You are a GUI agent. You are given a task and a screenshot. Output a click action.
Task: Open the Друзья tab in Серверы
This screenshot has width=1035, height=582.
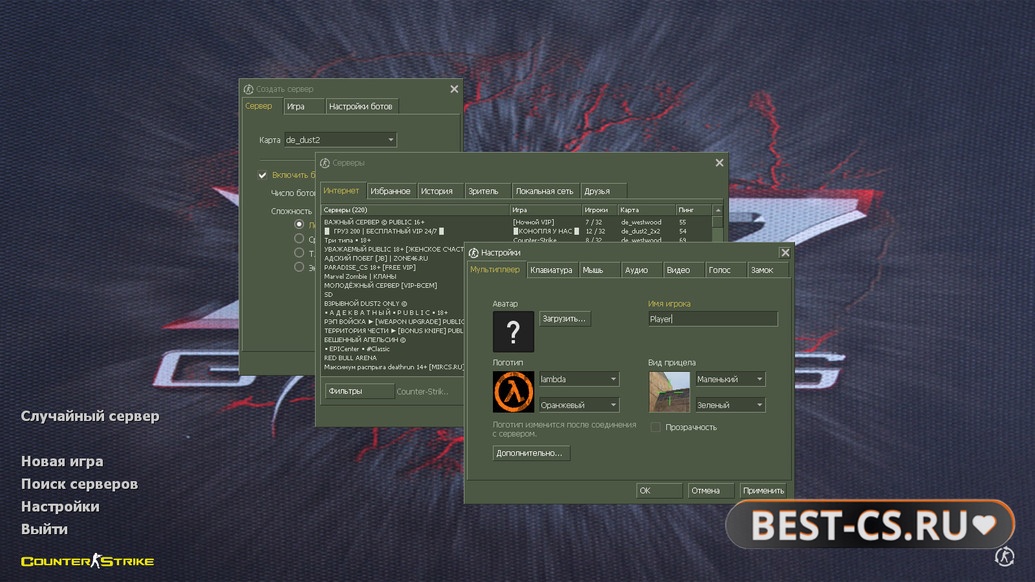tap(602, 191)
